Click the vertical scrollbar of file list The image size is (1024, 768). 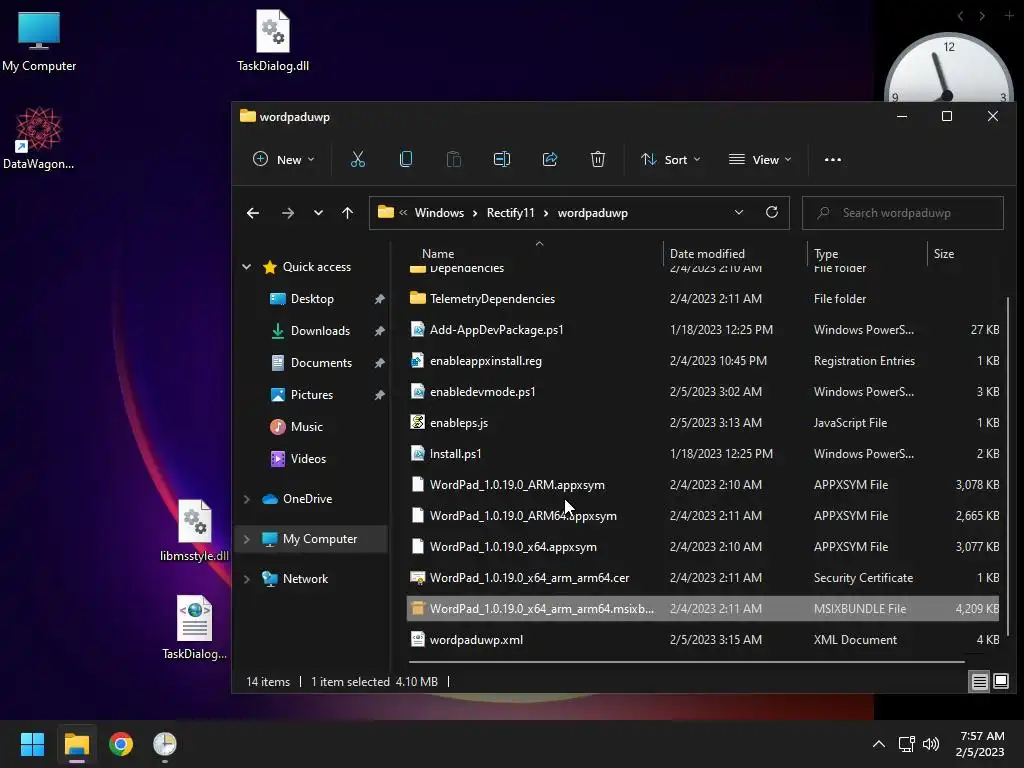(1008, 464)
